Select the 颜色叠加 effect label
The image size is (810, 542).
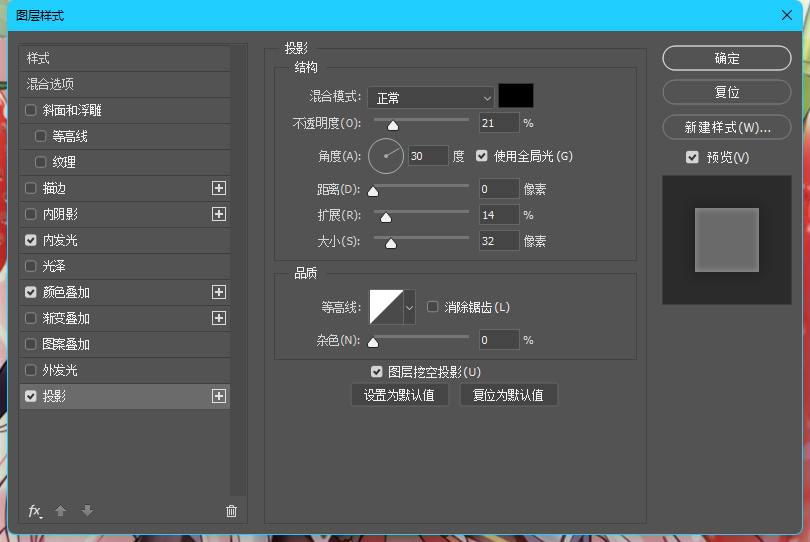pos(66,292)
